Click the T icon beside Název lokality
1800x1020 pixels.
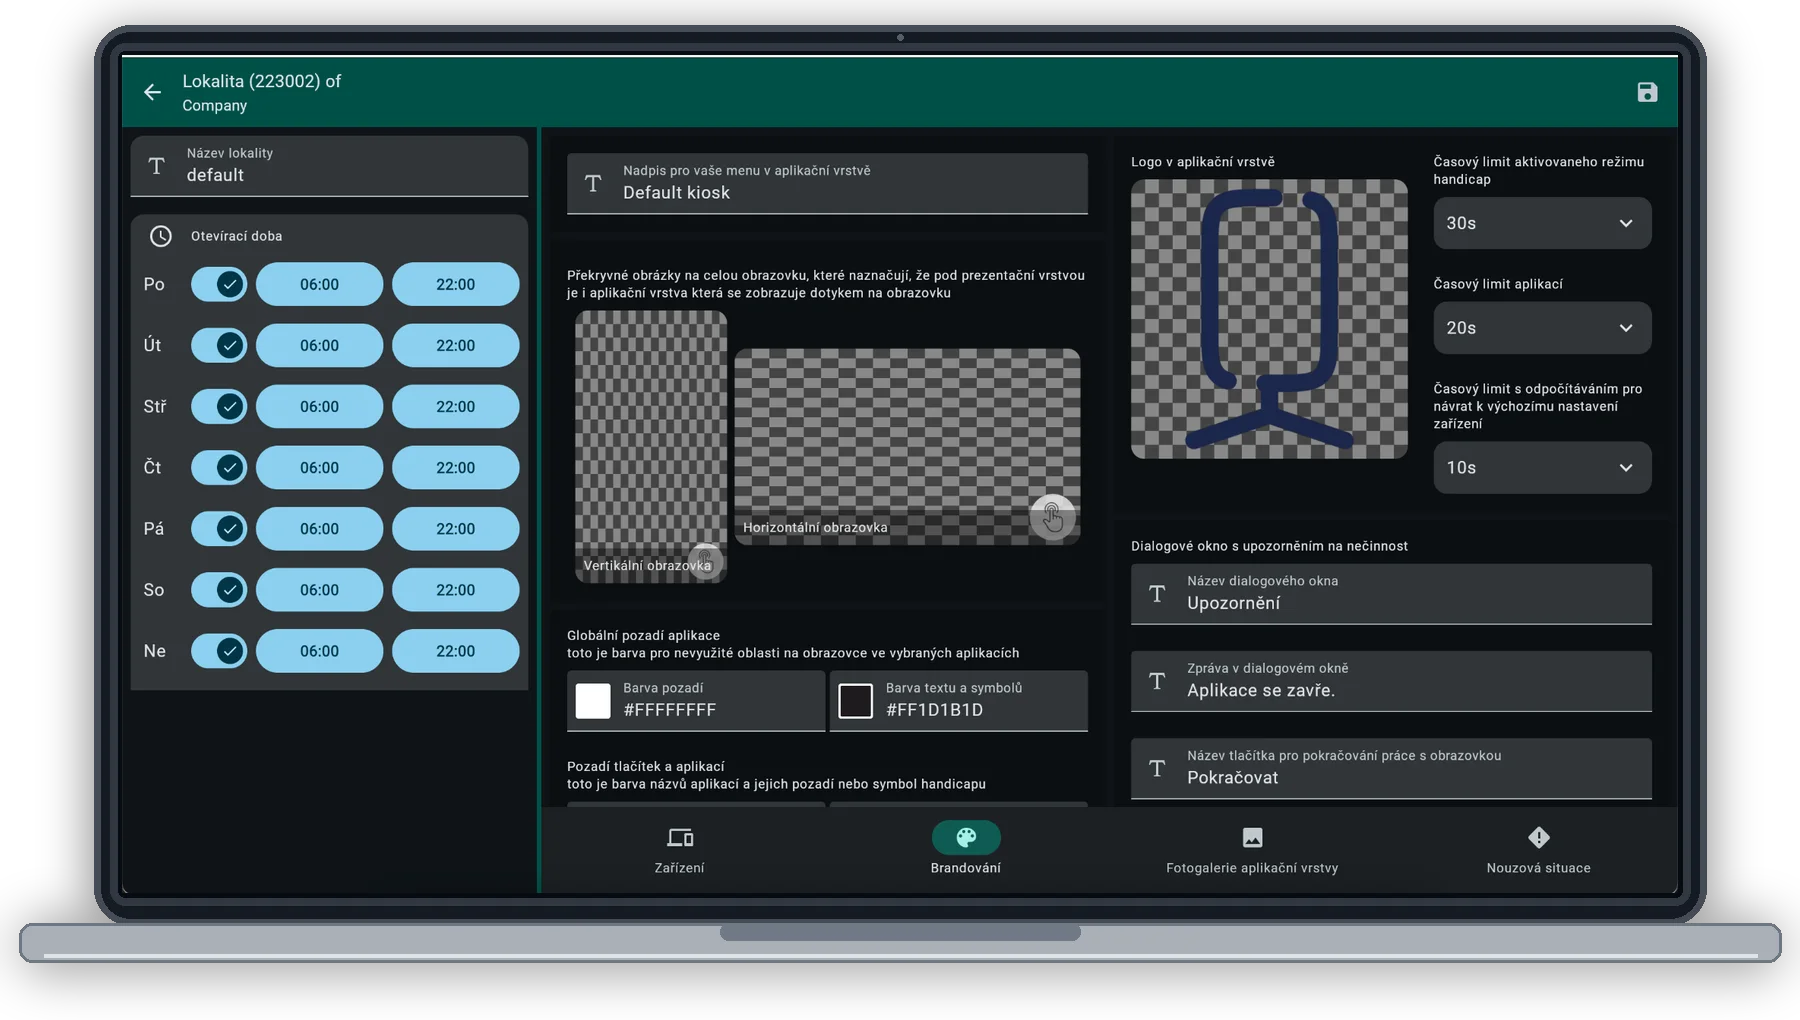pos(157,166)
